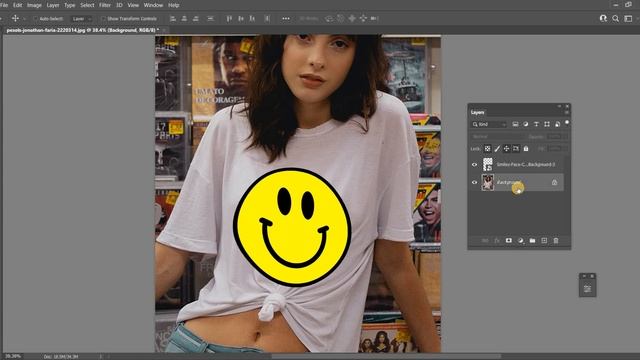This screenshot has width=640, height=360.
Task: Collapse the Layers panel
Action: coord(559,106)
